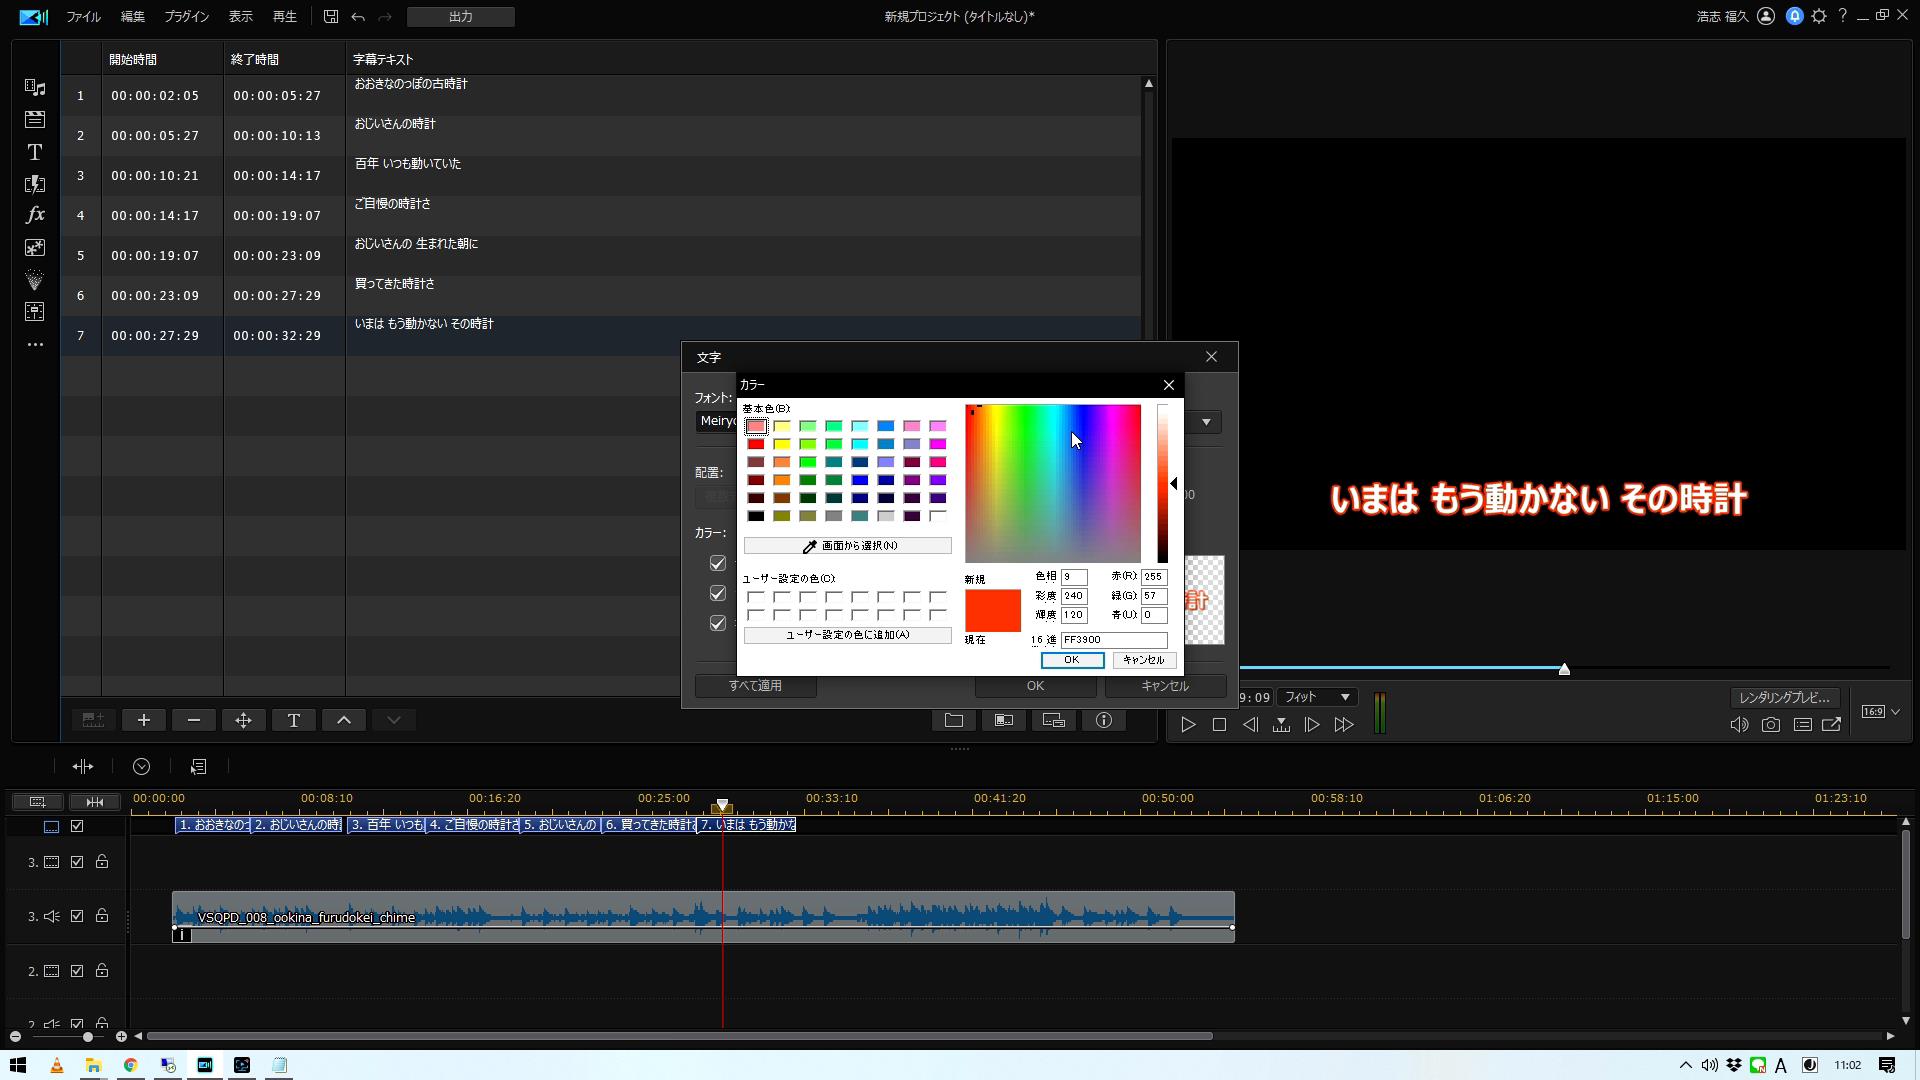Take a snapshot with the camera icon
Viewport: 1920px width, 1080px height.
tap(1771, 725)
